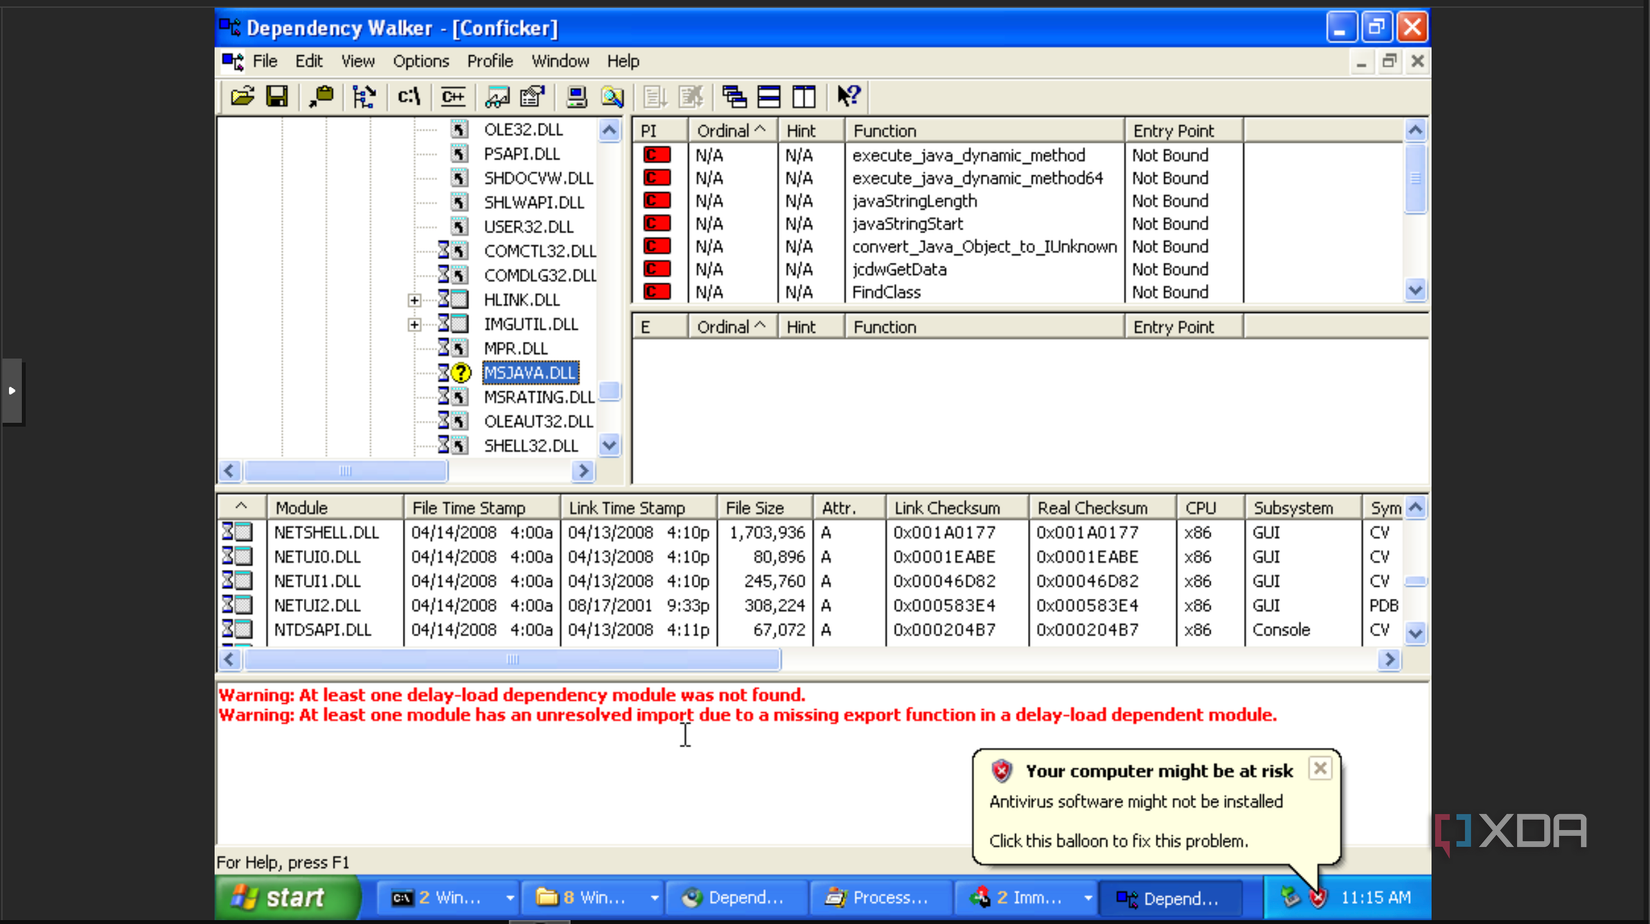Click the Cascade Windows toolbar icon

point(733,96)
